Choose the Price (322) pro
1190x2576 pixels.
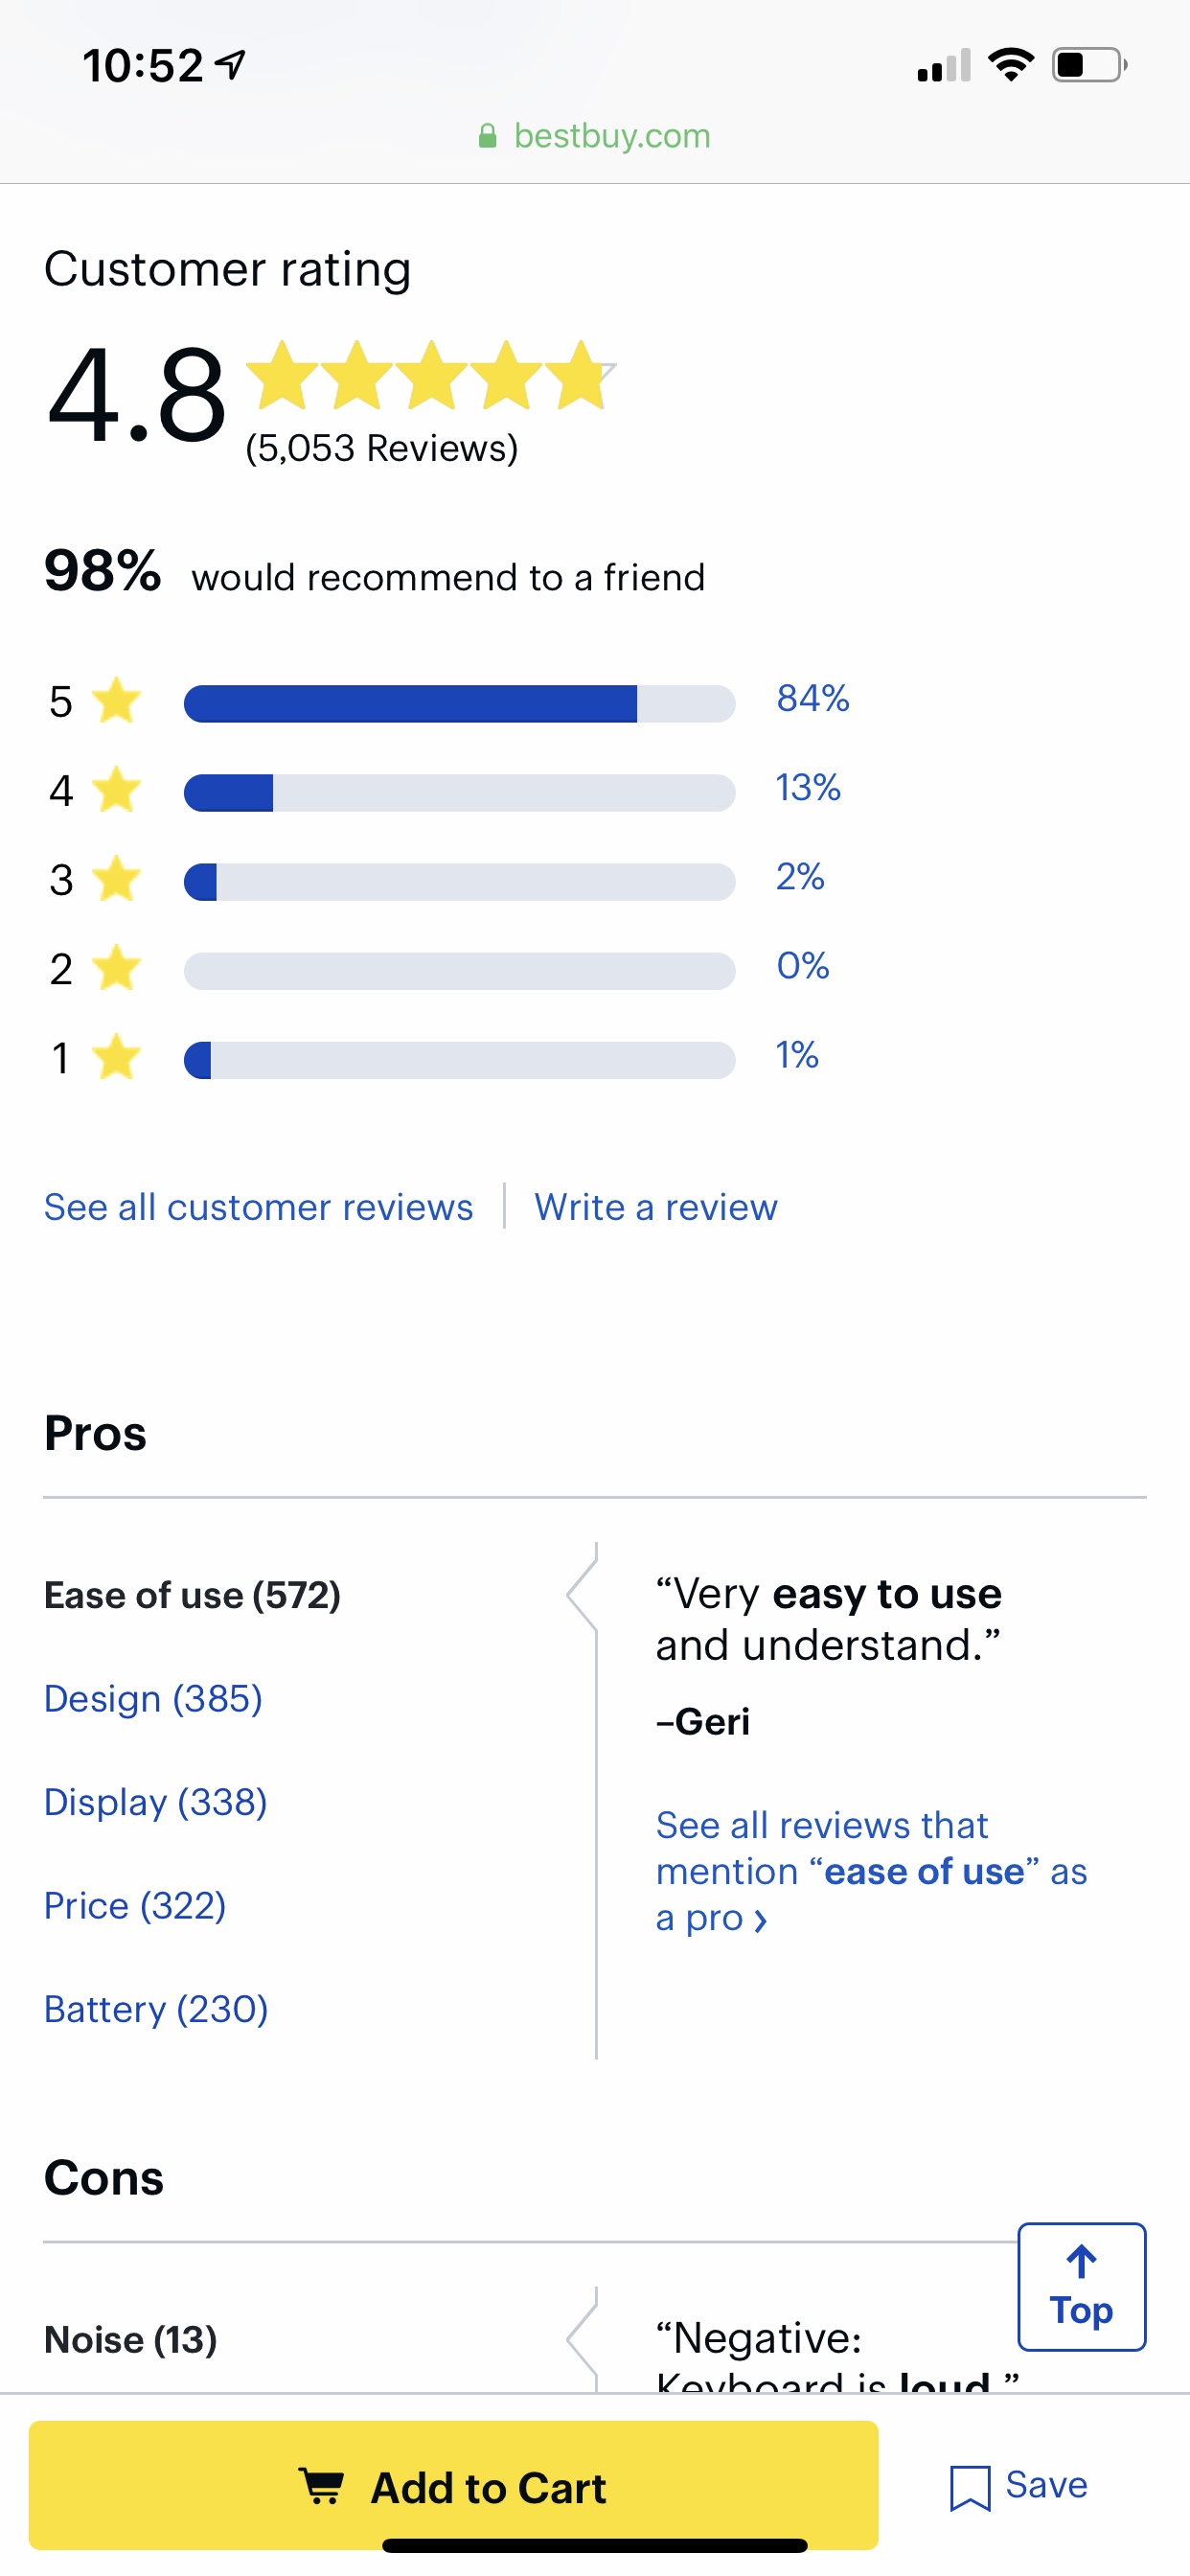pyautogui.click(x=135, y=1906)
